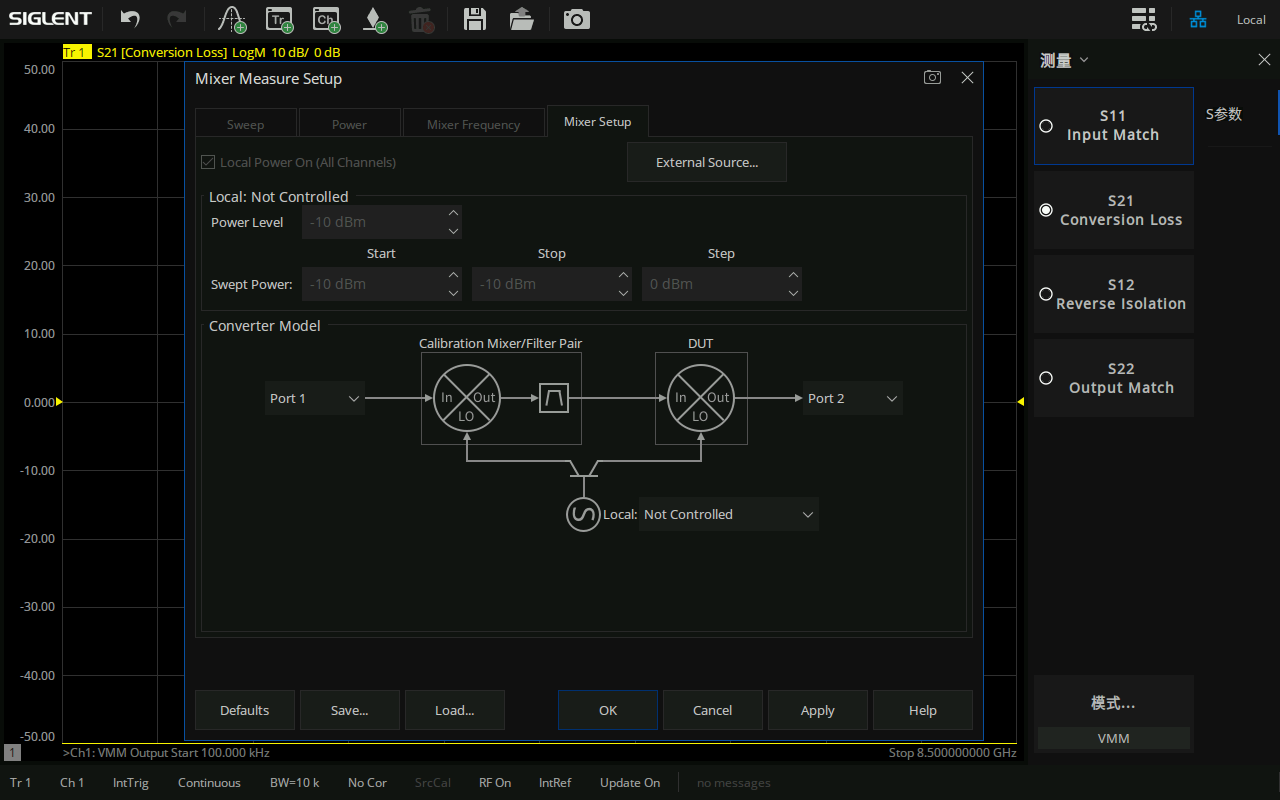Open the Port 1 input dropdown
This screenshot has width=1280, height=800.
click(x=315, y=398)
